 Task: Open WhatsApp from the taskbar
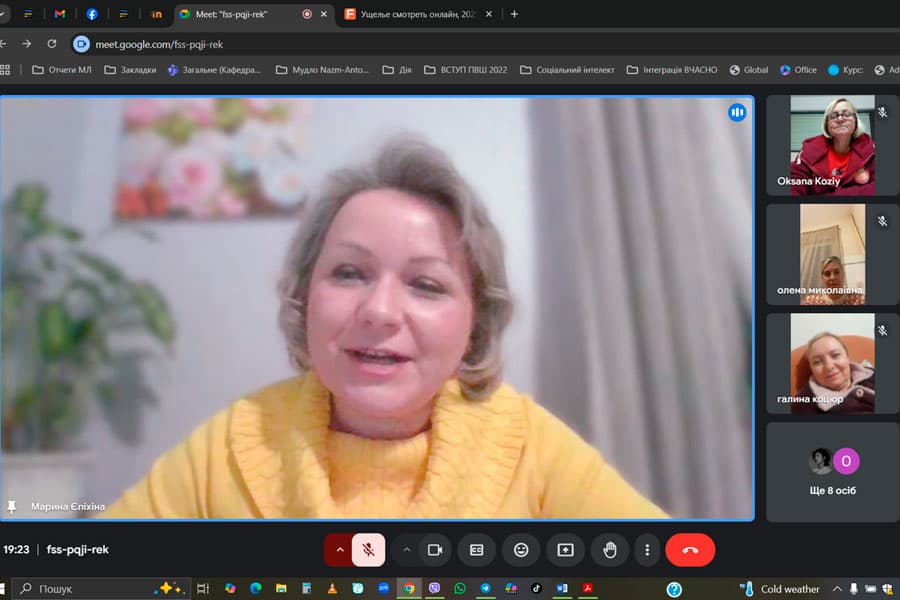(x=460, y=589)
